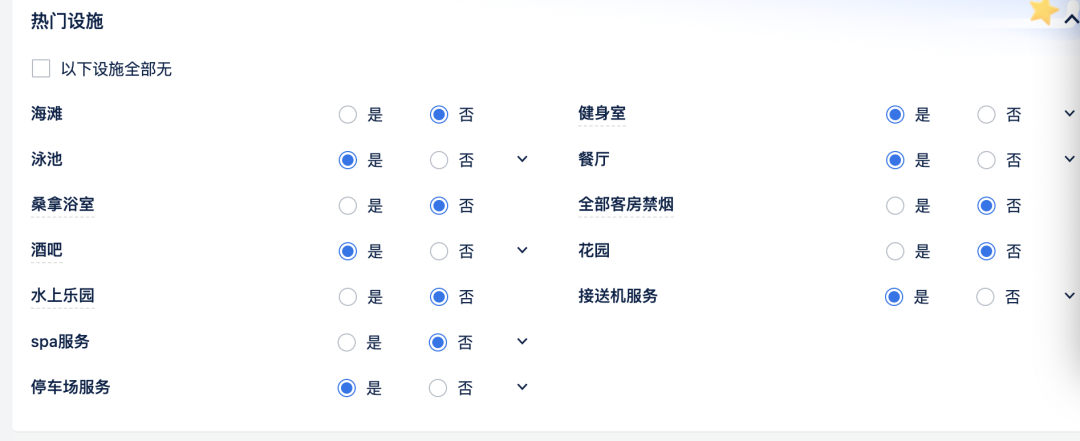Viewport: 1080px width, 441px height.
Task: Expand the spa服务 details chevron
Action: pyautogui.click(x=522, y=341)
